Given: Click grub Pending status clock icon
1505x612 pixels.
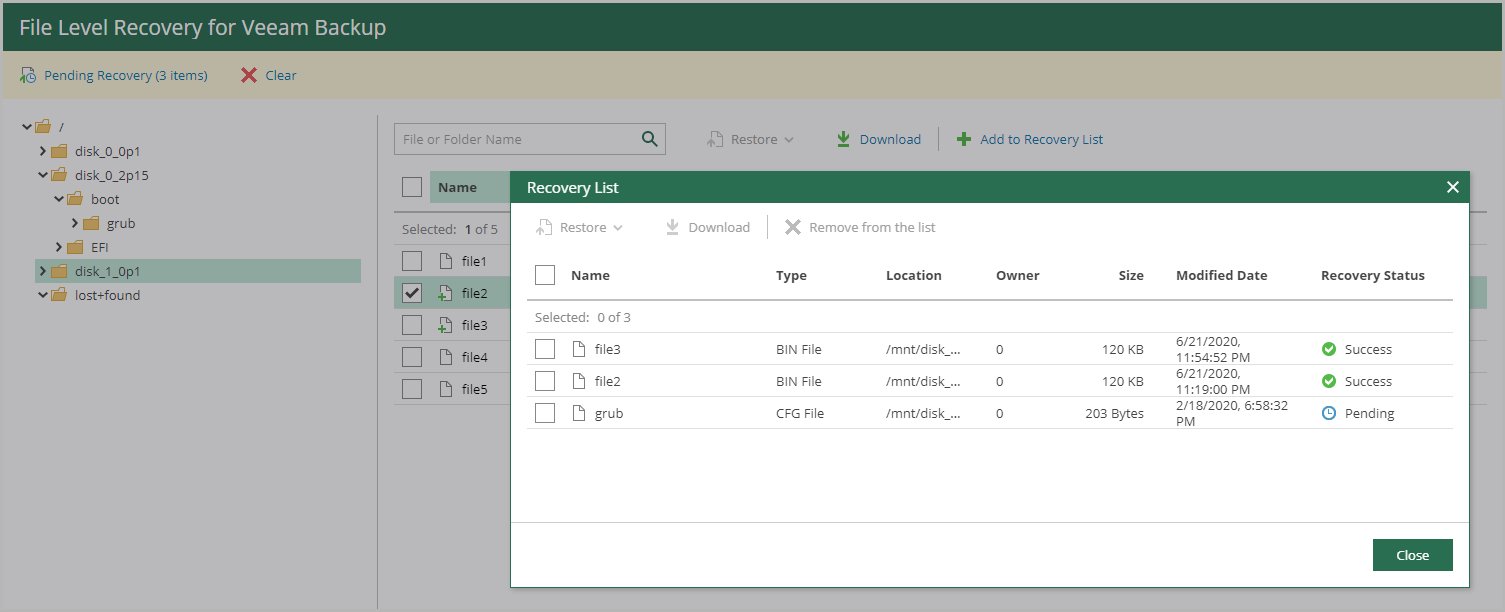Looking at the screenshot, I should (1329, 413).
